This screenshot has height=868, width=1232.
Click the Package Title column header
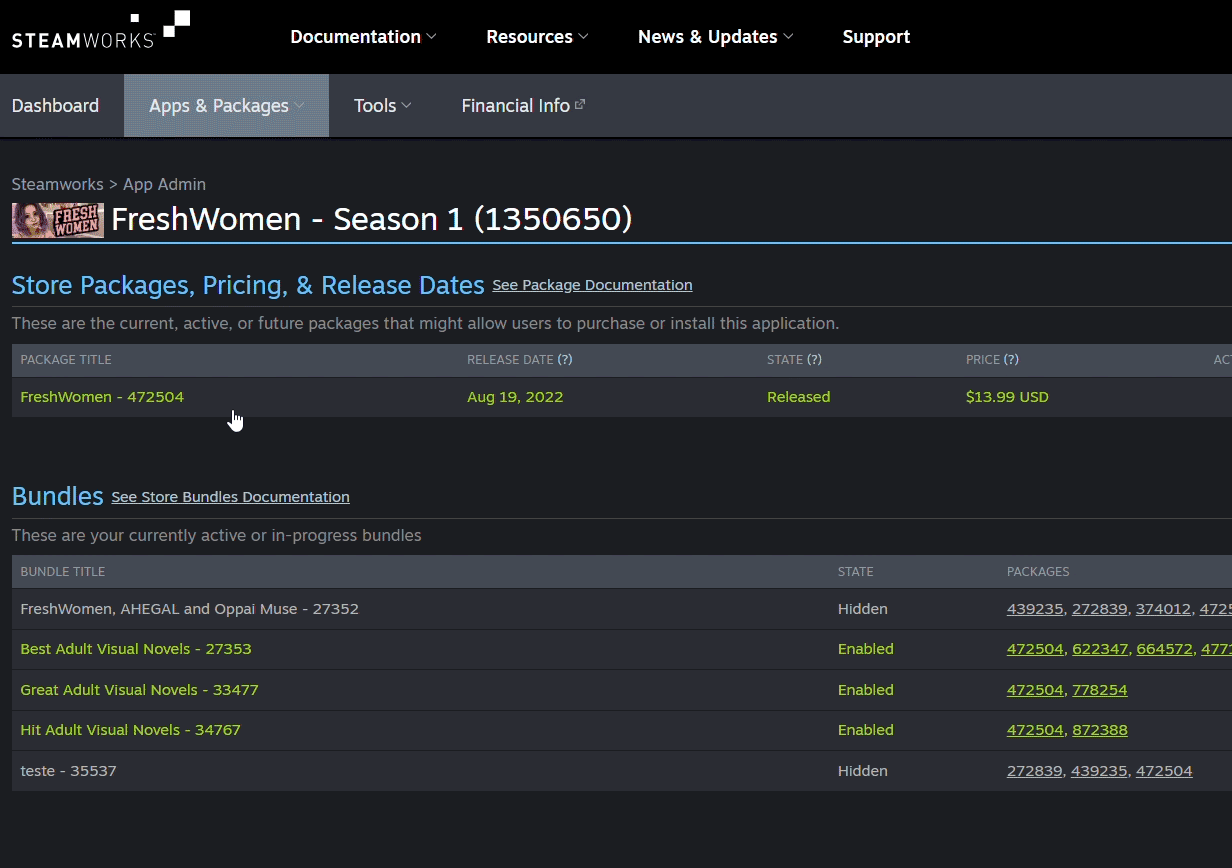[x=66, y=360]
